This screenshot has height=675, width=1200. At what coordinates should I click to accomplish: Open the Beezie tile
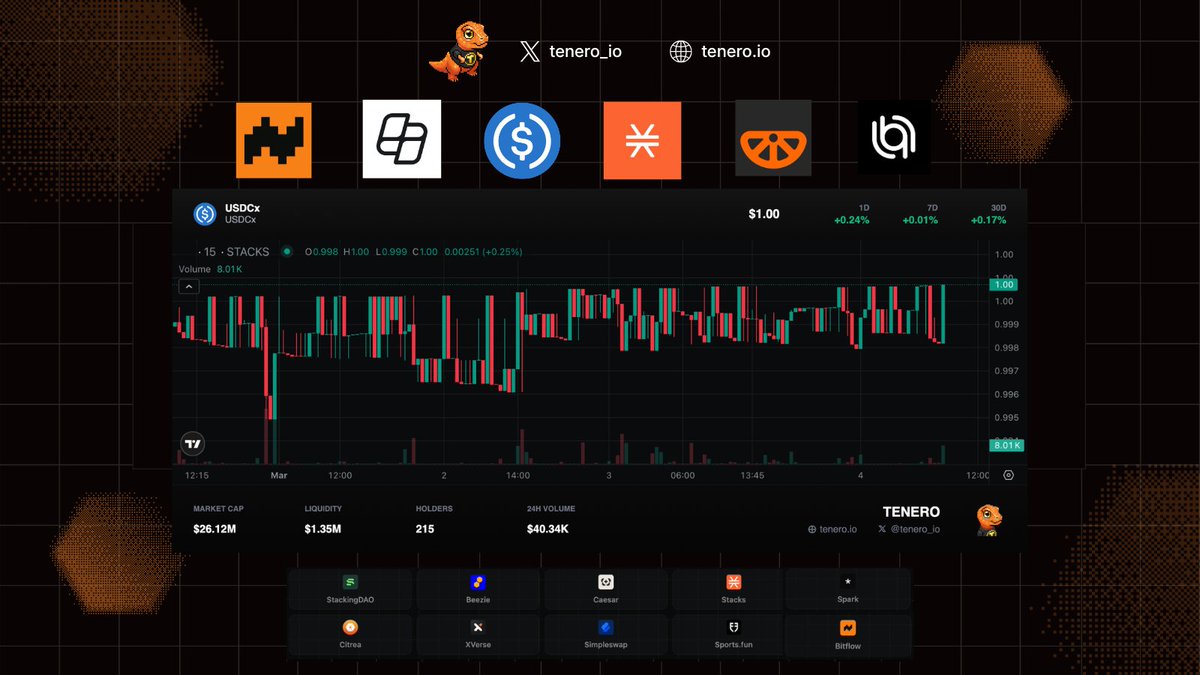coord(477,589)
